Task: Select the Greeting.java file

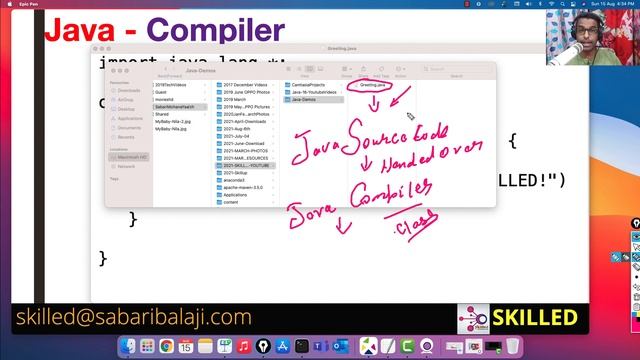Action: (x=372, y=85)
